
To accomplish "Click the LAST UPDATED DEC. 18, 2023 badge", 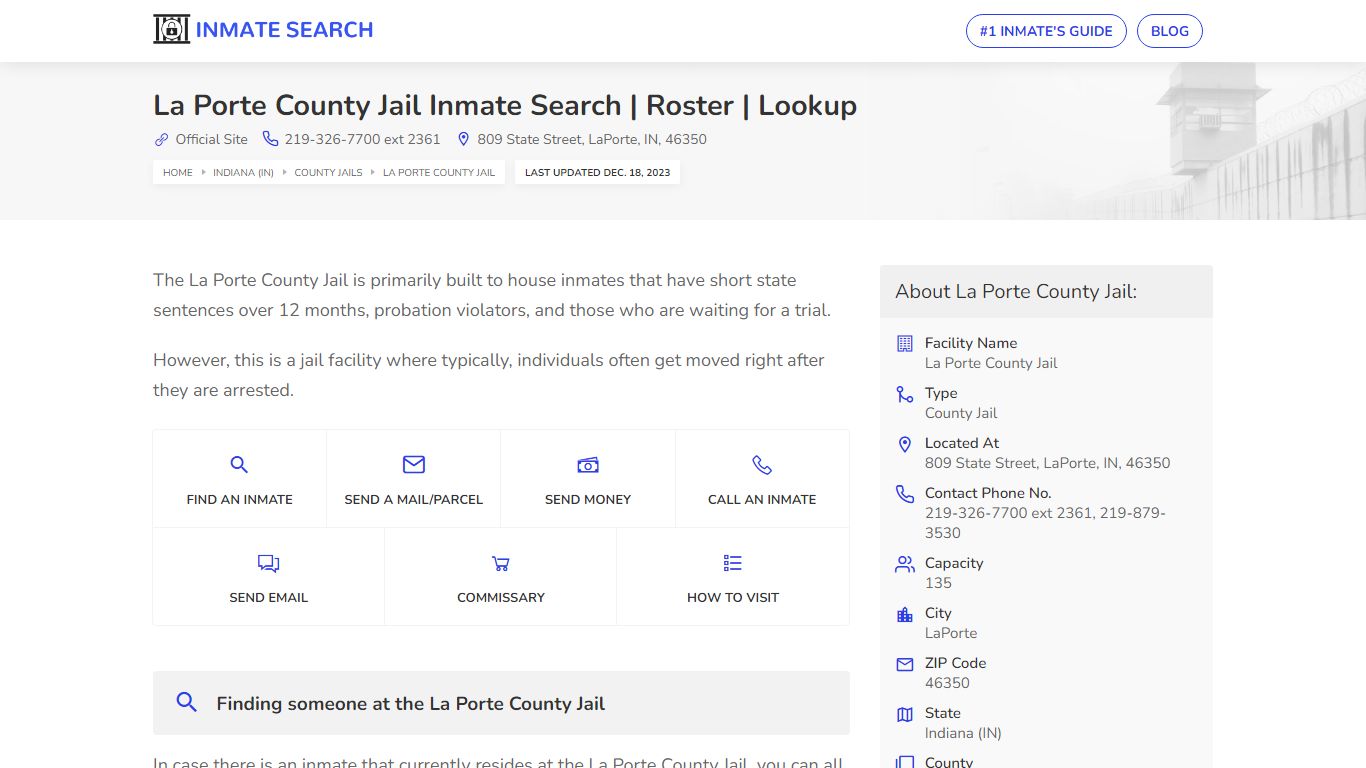I will click(597, 172).
